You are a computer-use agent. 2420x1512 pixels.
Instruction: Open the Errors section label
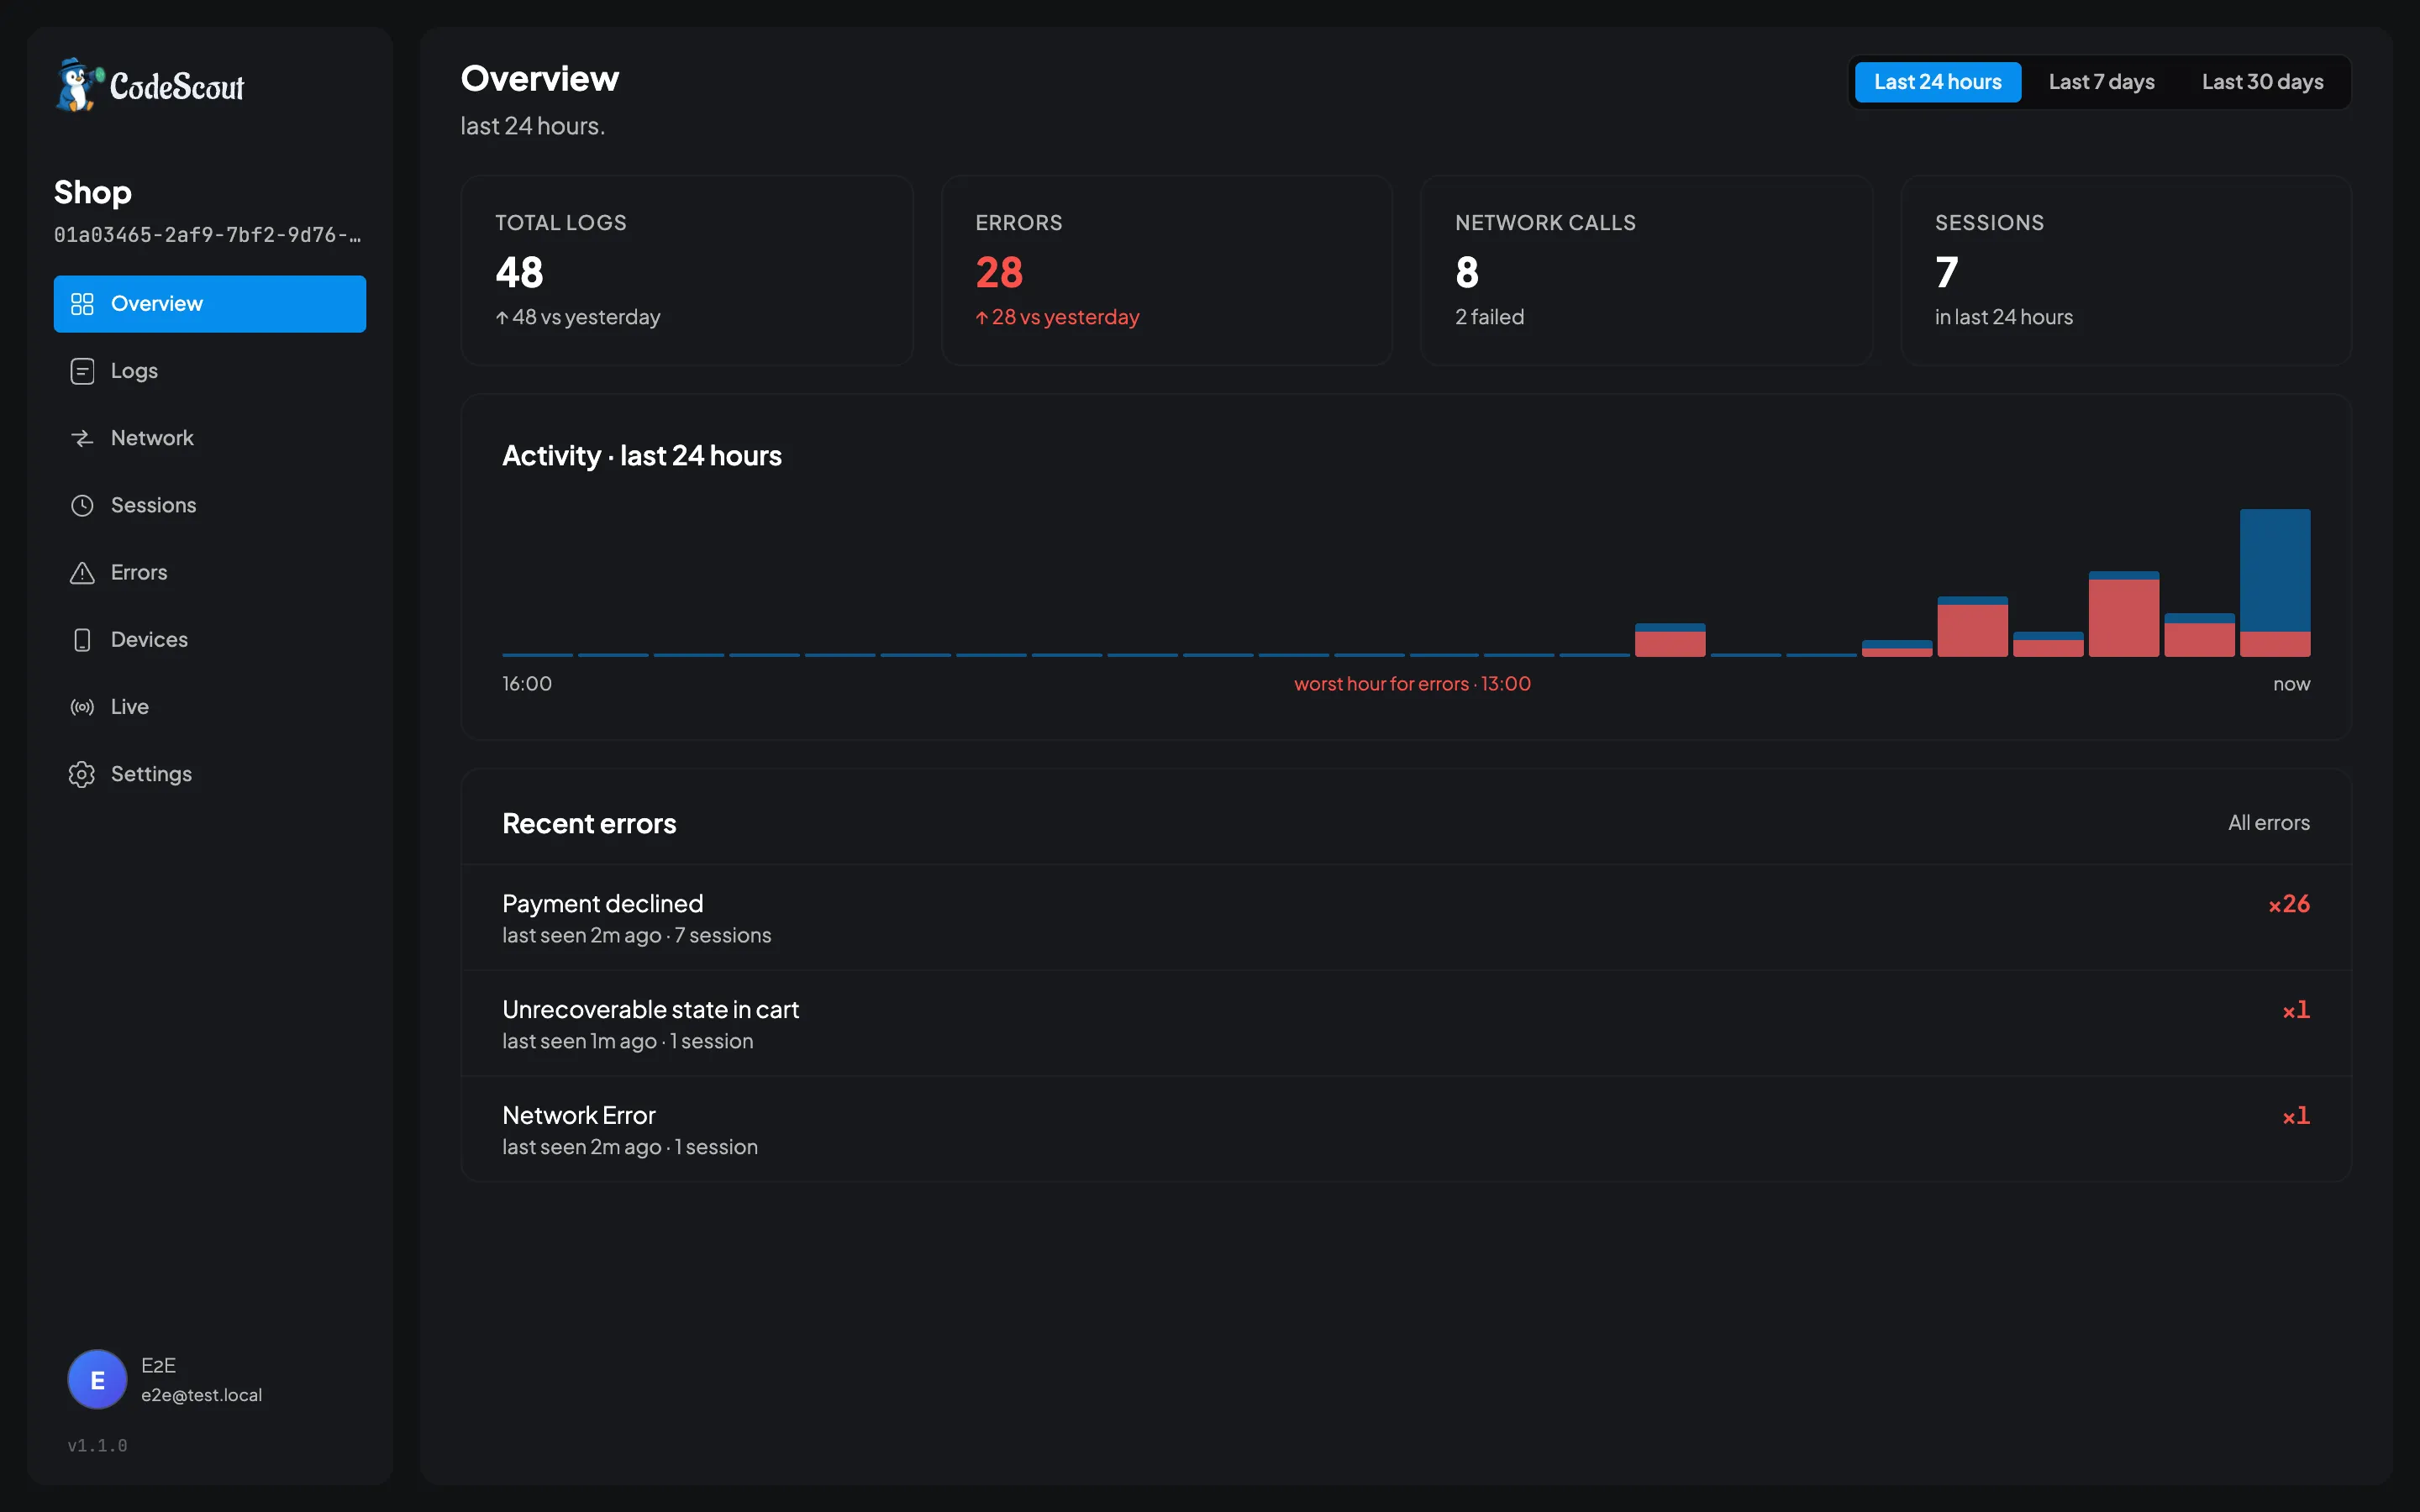[x=139, y=572]
